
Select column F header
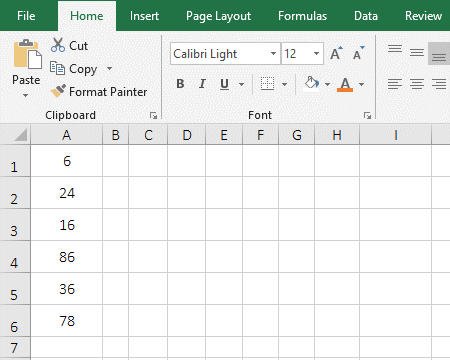coord(260,135)
